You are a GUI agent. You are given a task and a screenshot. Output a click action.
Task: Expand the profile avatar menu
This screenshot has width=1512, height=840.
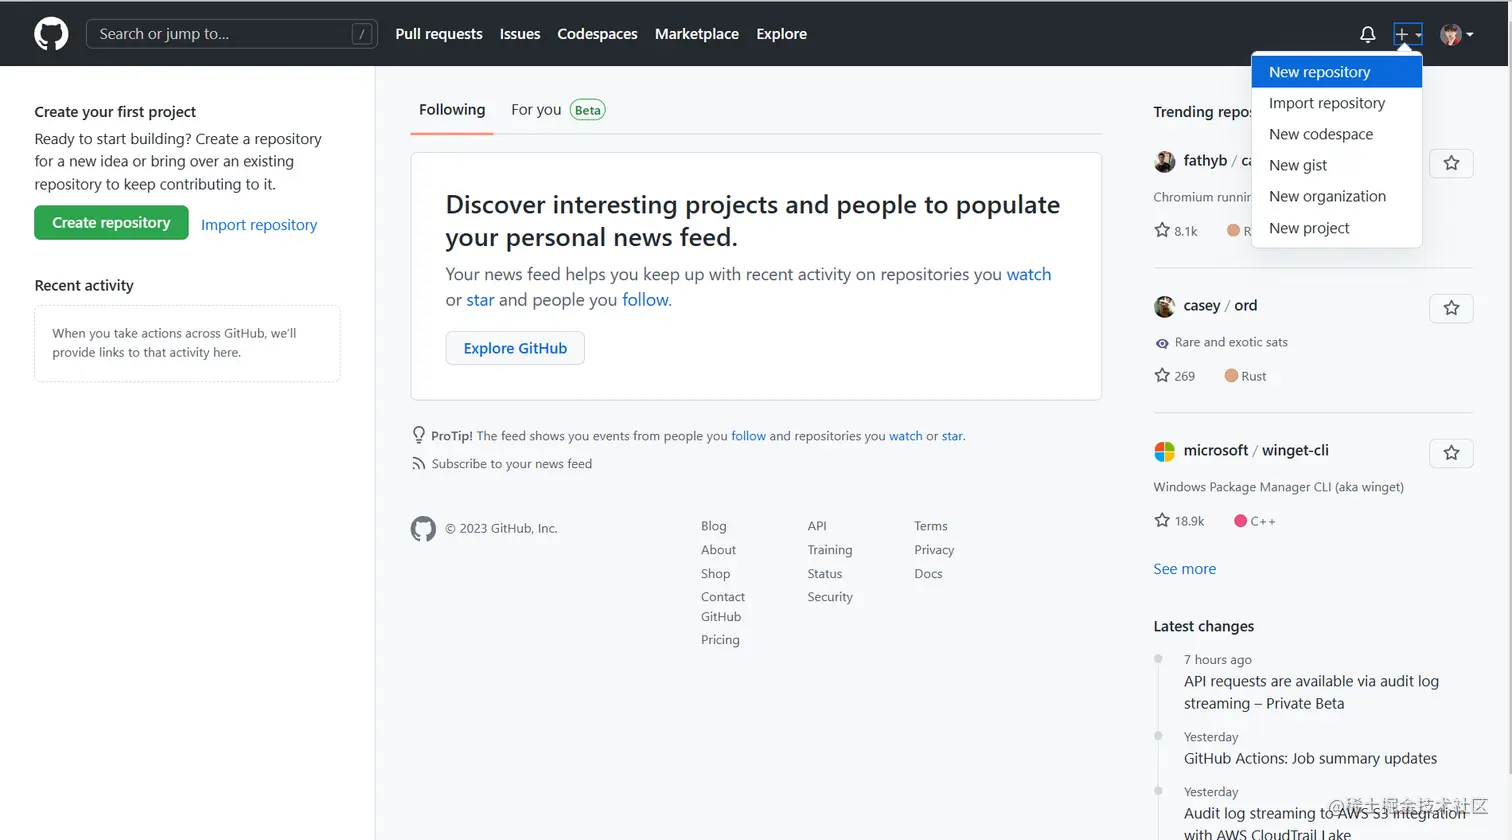[1456, 34]
